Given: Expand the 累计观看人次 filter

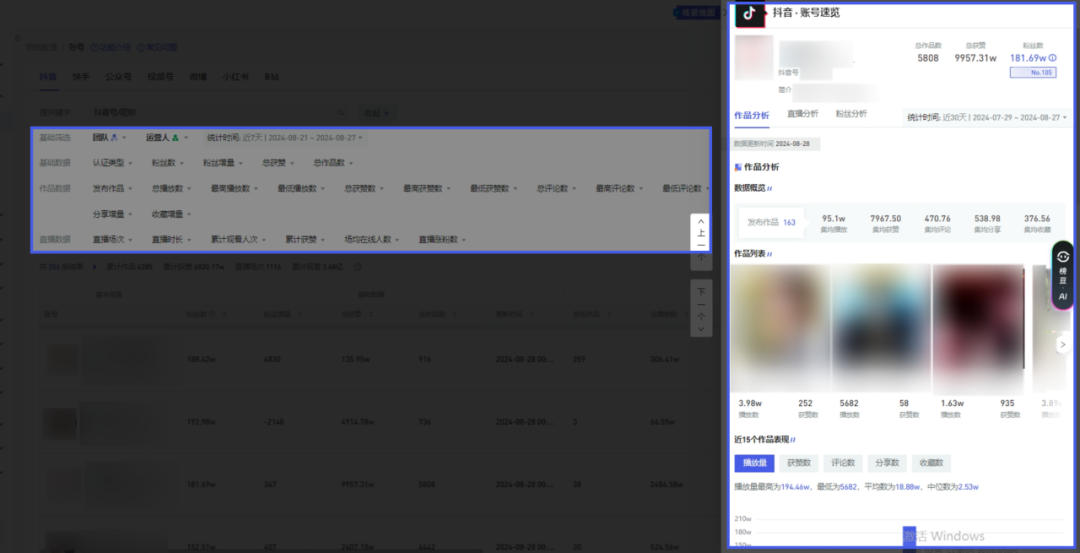Looking at the screenshot, I should 238,240.
